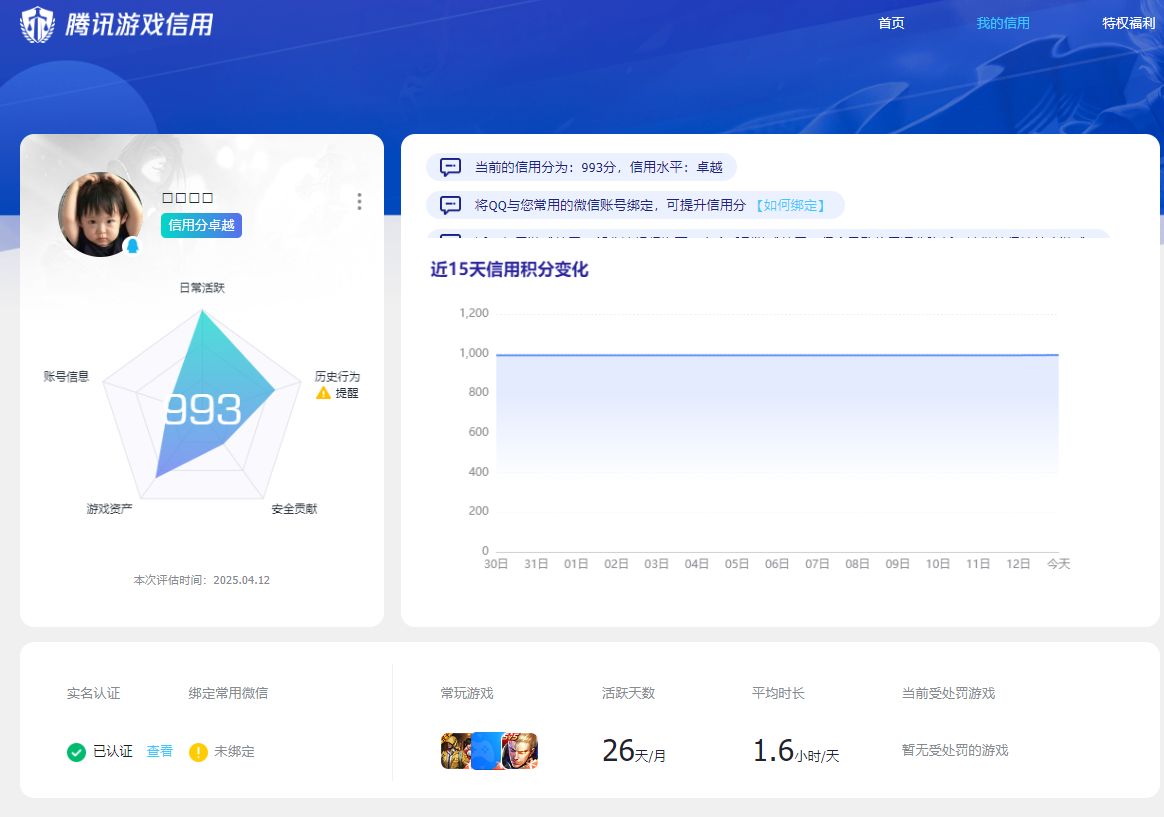Click the QQ penguin badge on avatar
This screenshot has height=817, width=1164.
pyautogui.click(x=132, y=246)
